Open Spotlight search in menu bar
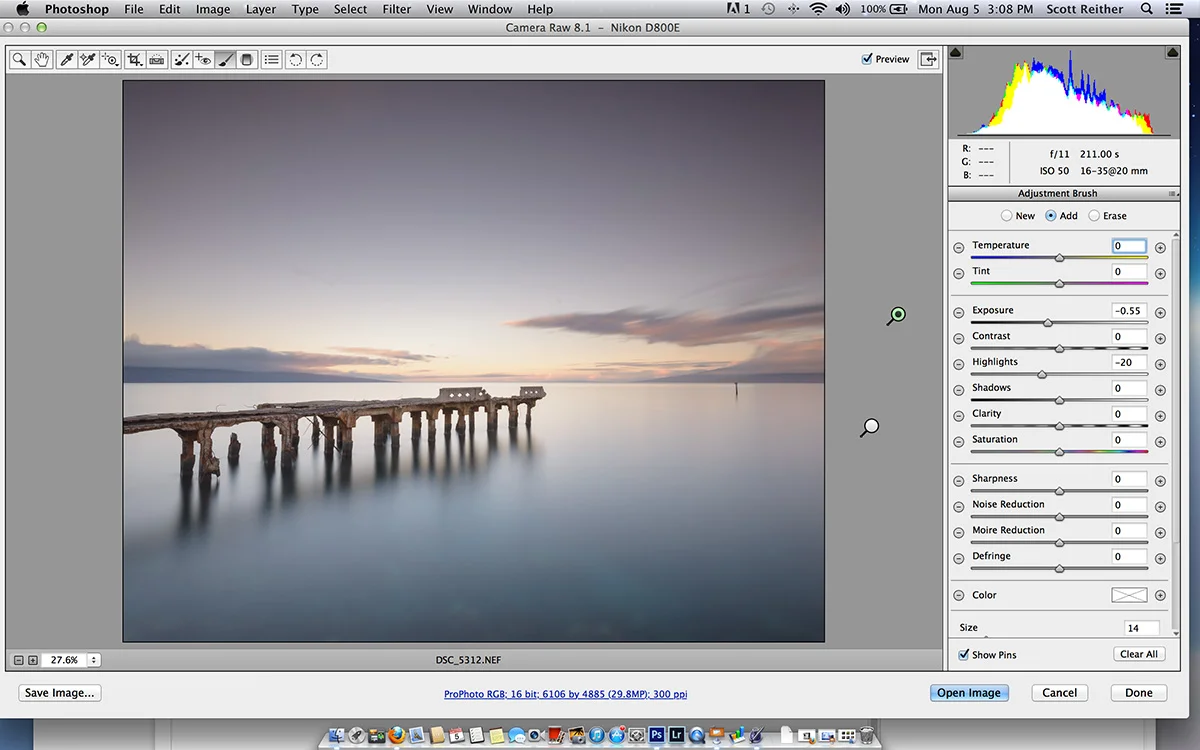This screenshot has width=1200, height=750. (x=1149, y=9)
